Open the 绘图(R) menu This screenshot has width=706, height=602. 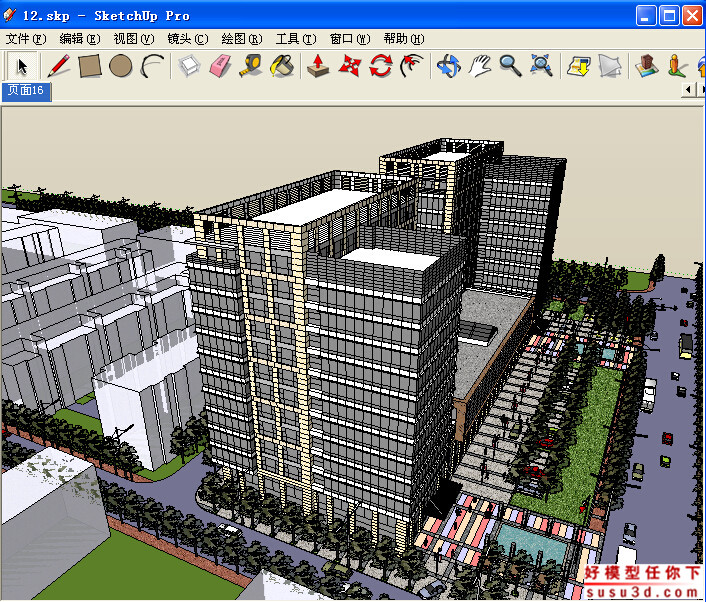point(242,39)
